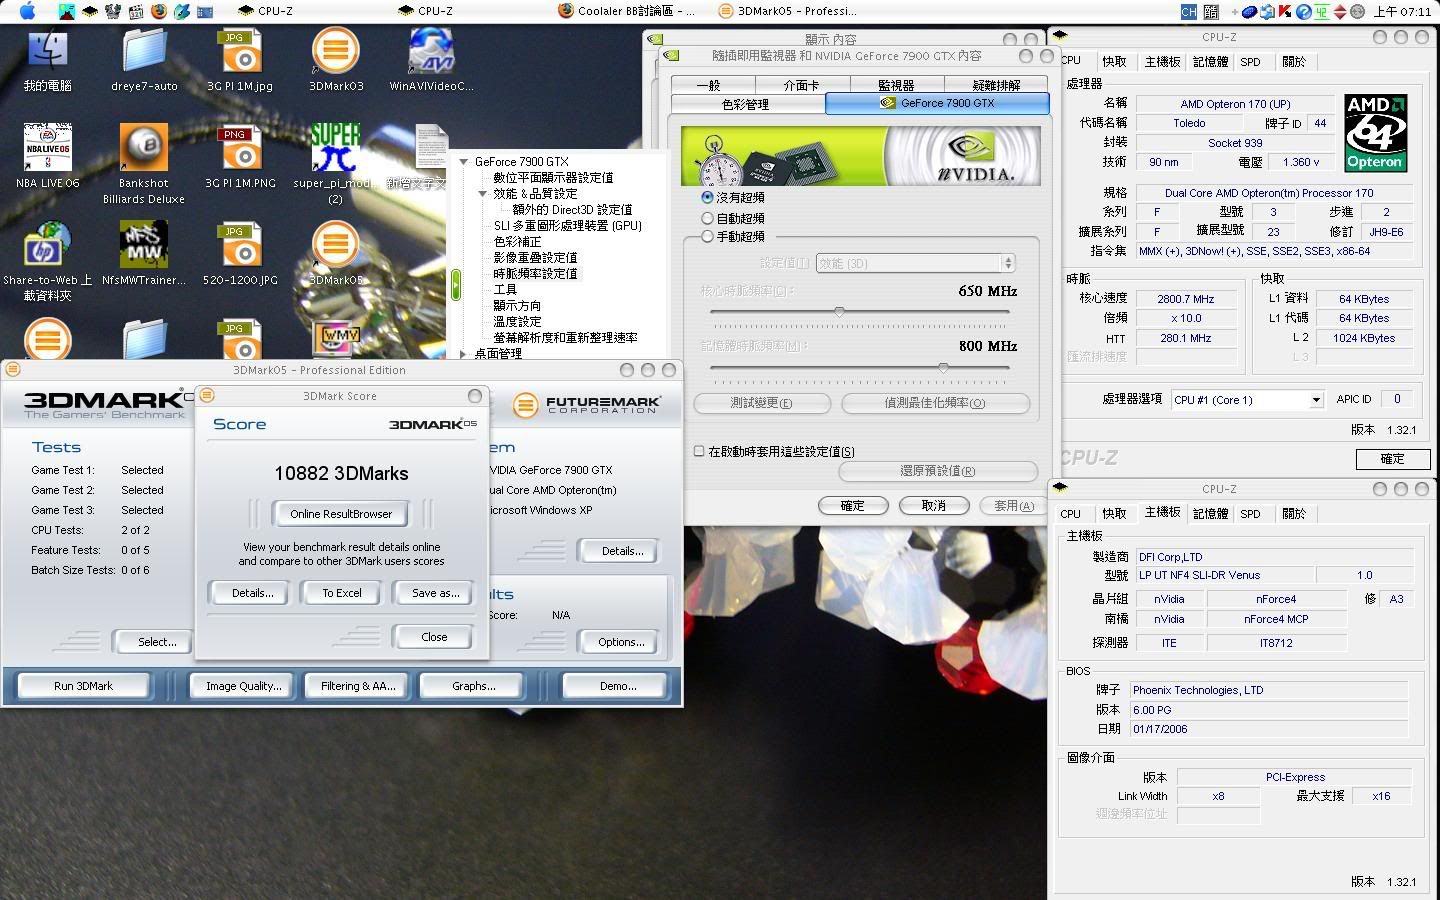
Task: Open the 介面卡 tab
Action: point(802,86)
